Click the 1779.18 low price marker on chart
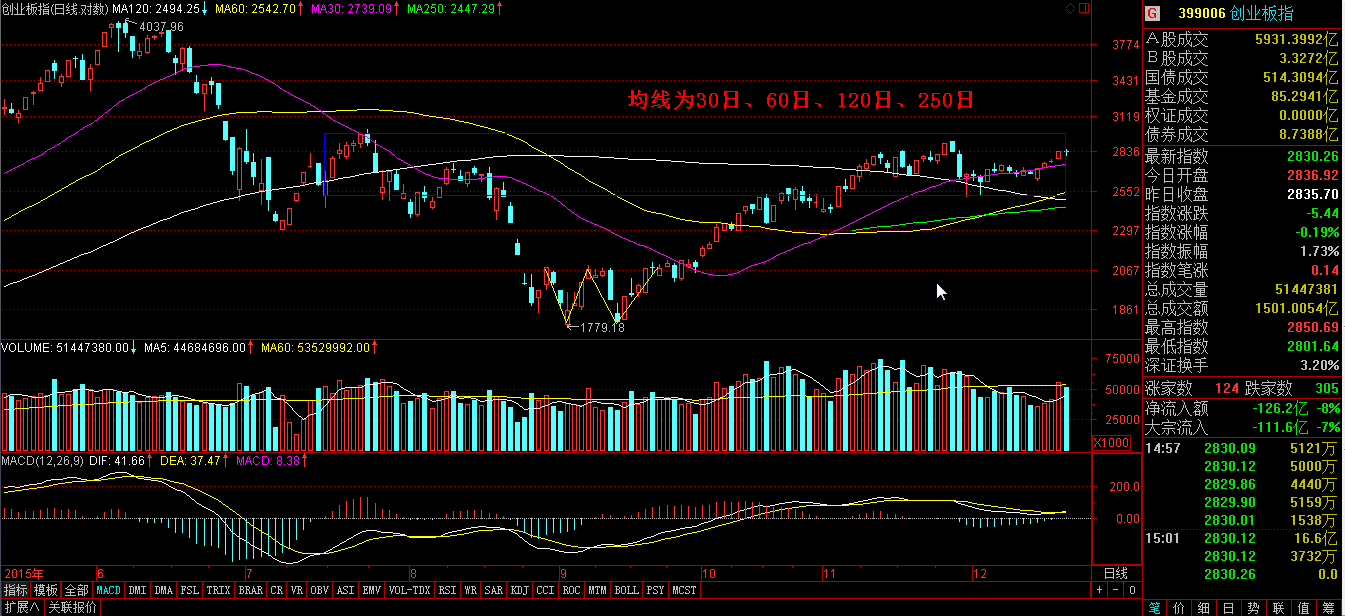 [x=601, y=328]
